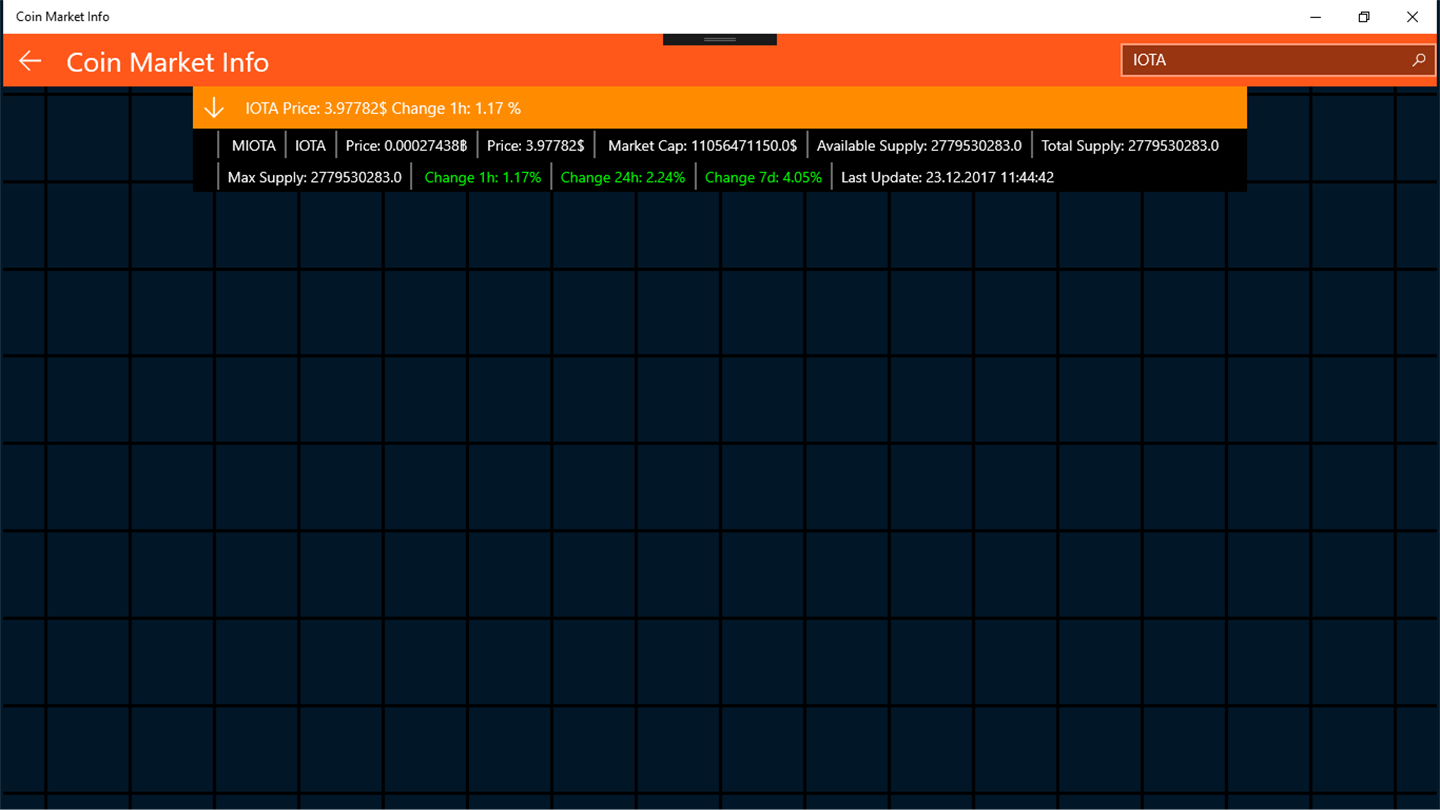The height and width of the screenshot is (810, 1440).
Task: Select Change 7d: 4.05% cell
Action: pyautogui.click(x=763, y=178)
